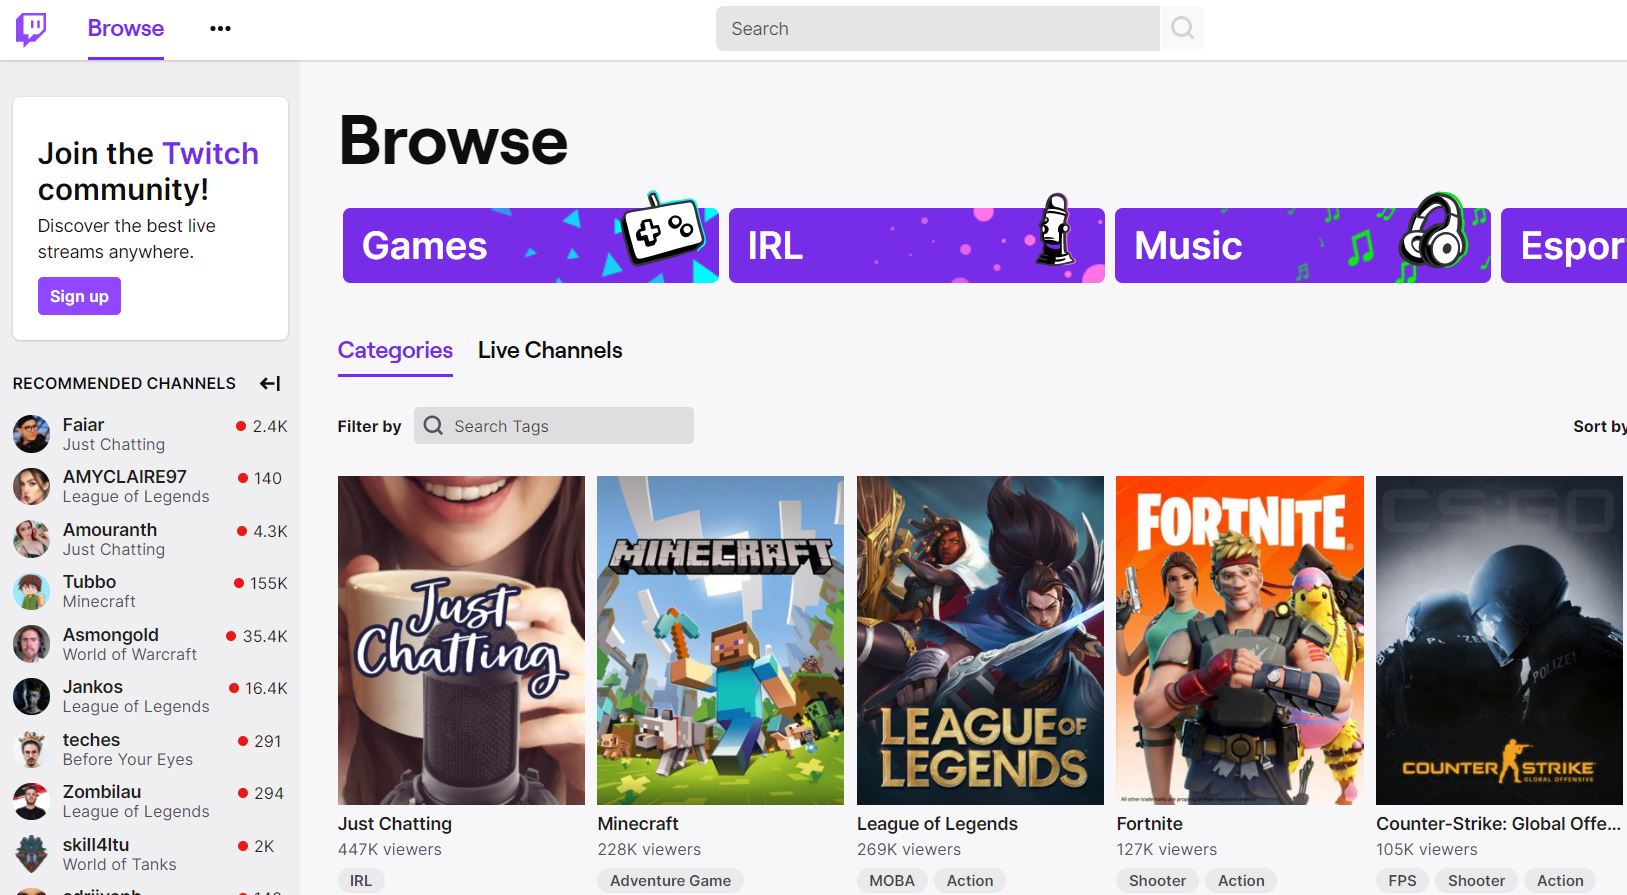
Task: Click the MOBA tag under League of Legends
Action: click(x=892, y=881)
